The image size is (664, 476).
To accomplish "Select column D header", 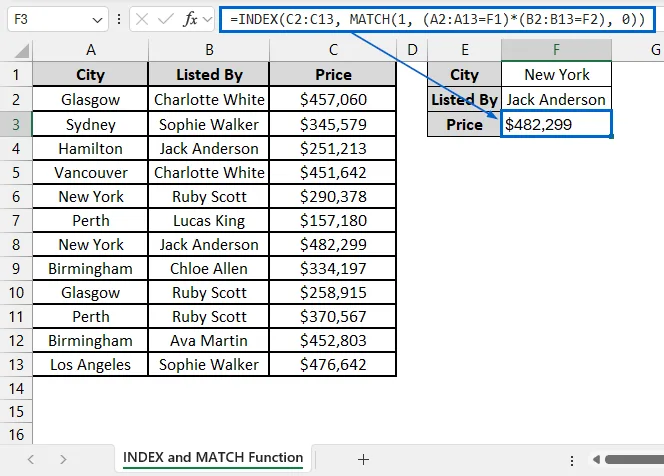I will point(412,50).
